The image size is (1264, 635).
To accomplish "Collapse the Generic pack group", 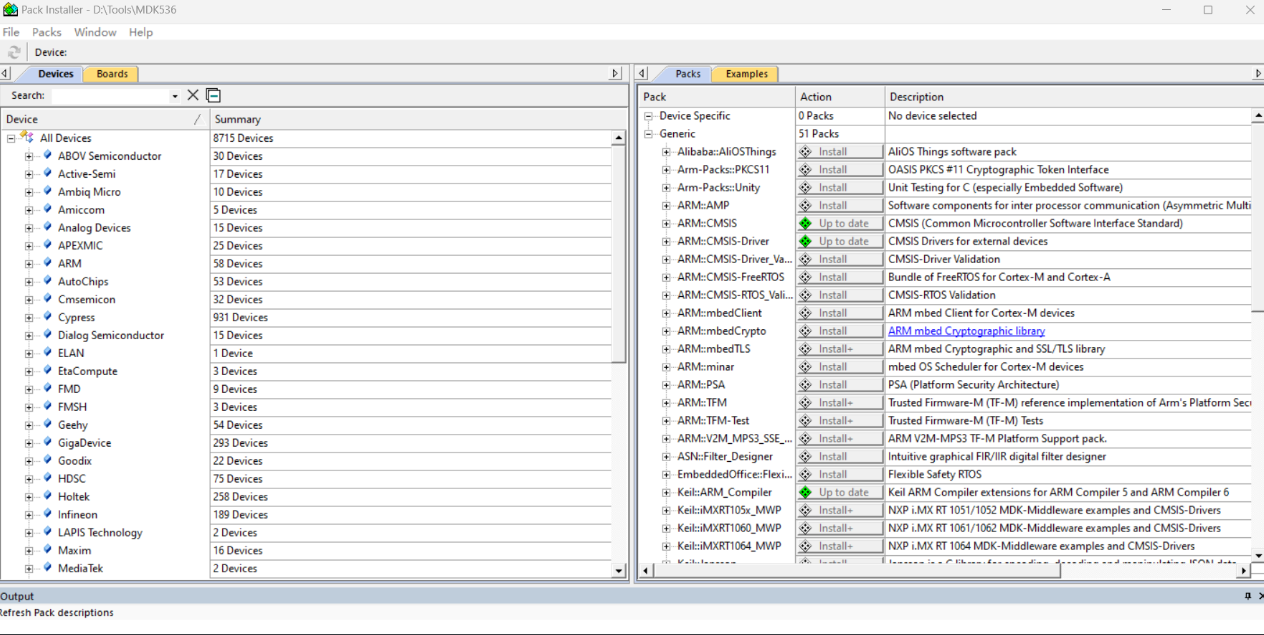I will [648, 134].
